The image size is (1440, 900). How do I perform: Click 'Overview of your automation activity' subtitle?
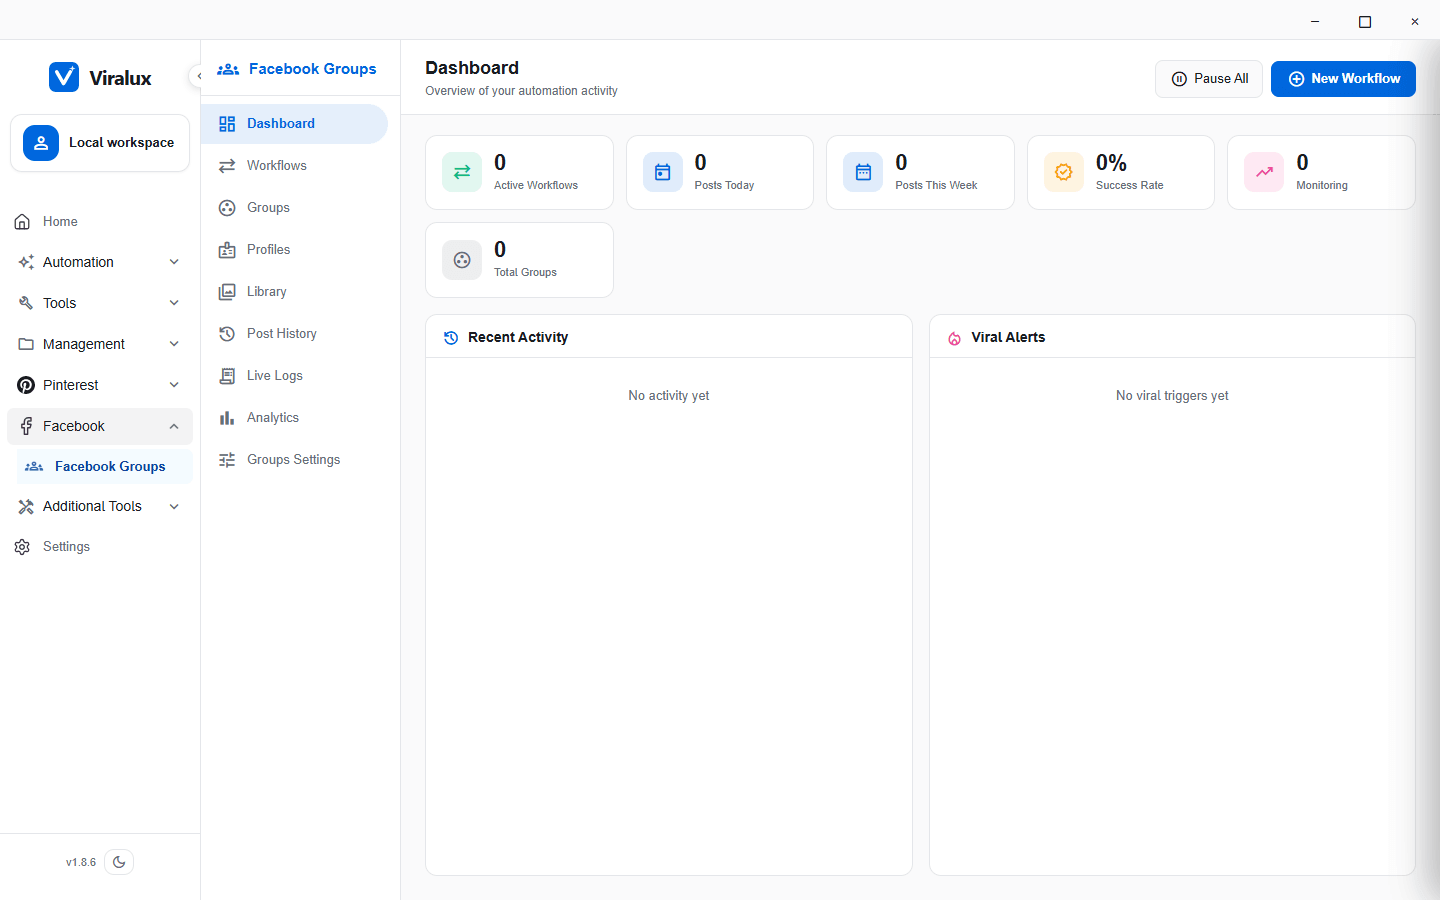[x=521, y=91]
